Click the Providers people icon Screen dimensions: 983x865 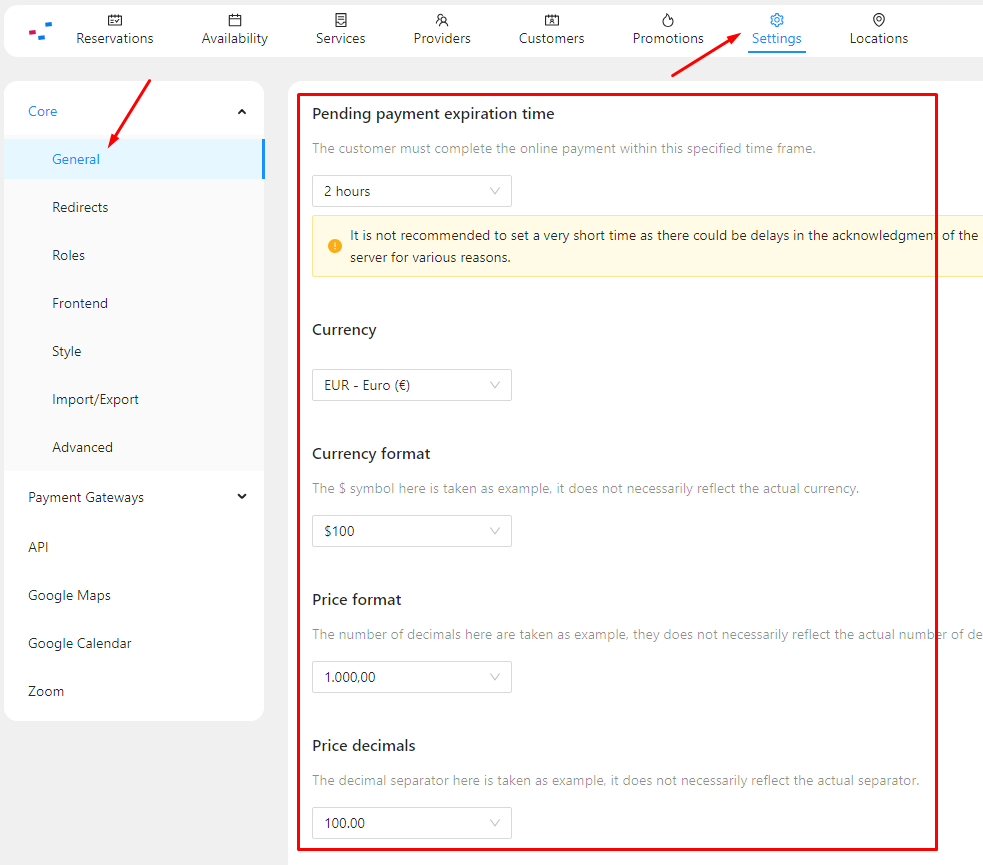(441, 20)
